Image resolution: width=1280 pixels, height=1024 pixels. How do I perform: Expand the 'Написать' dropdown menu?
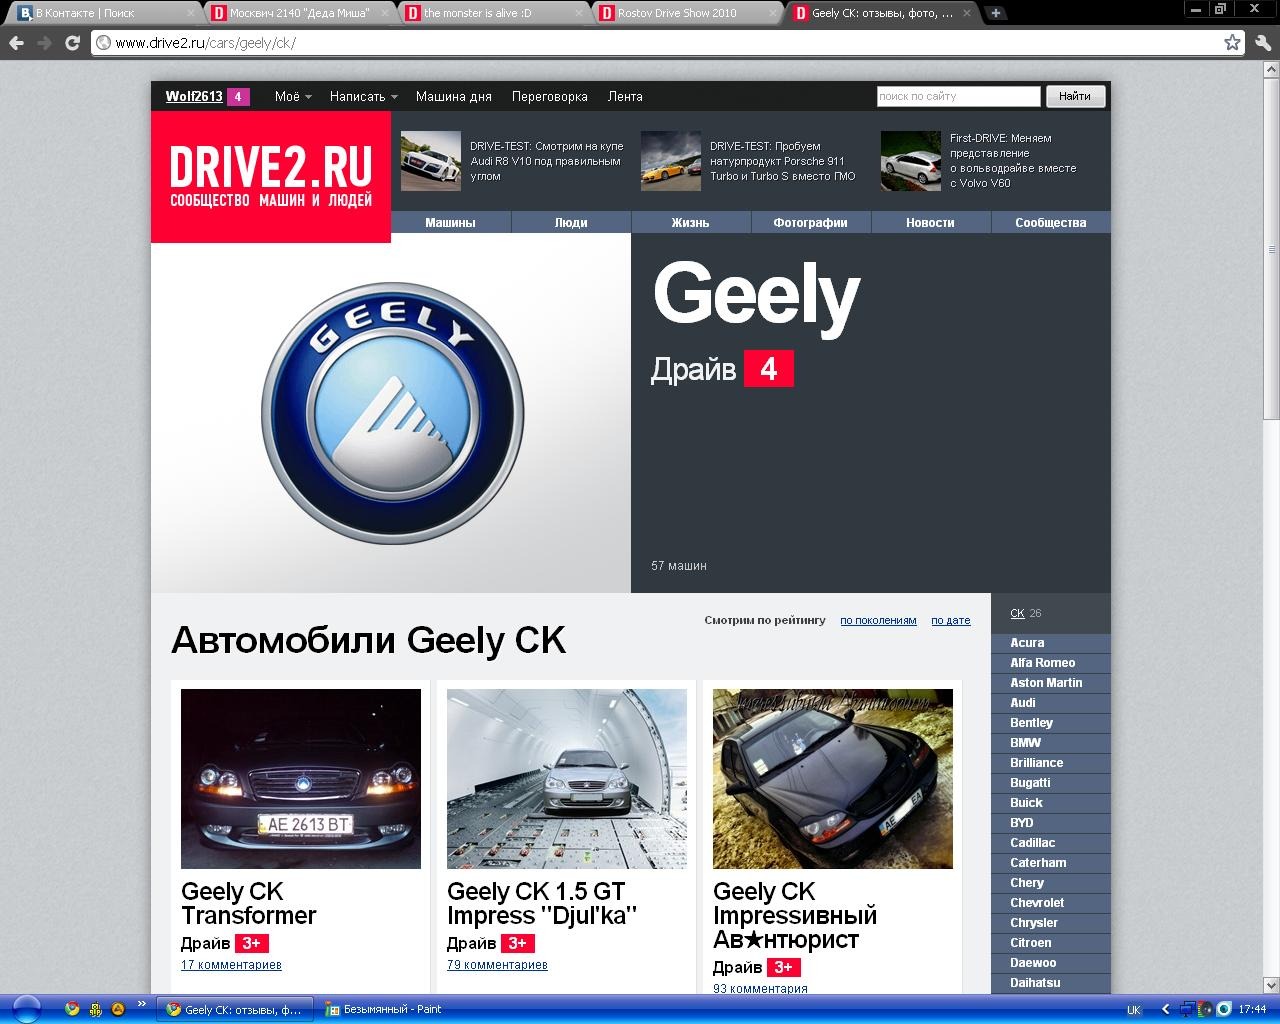point(364,97)
